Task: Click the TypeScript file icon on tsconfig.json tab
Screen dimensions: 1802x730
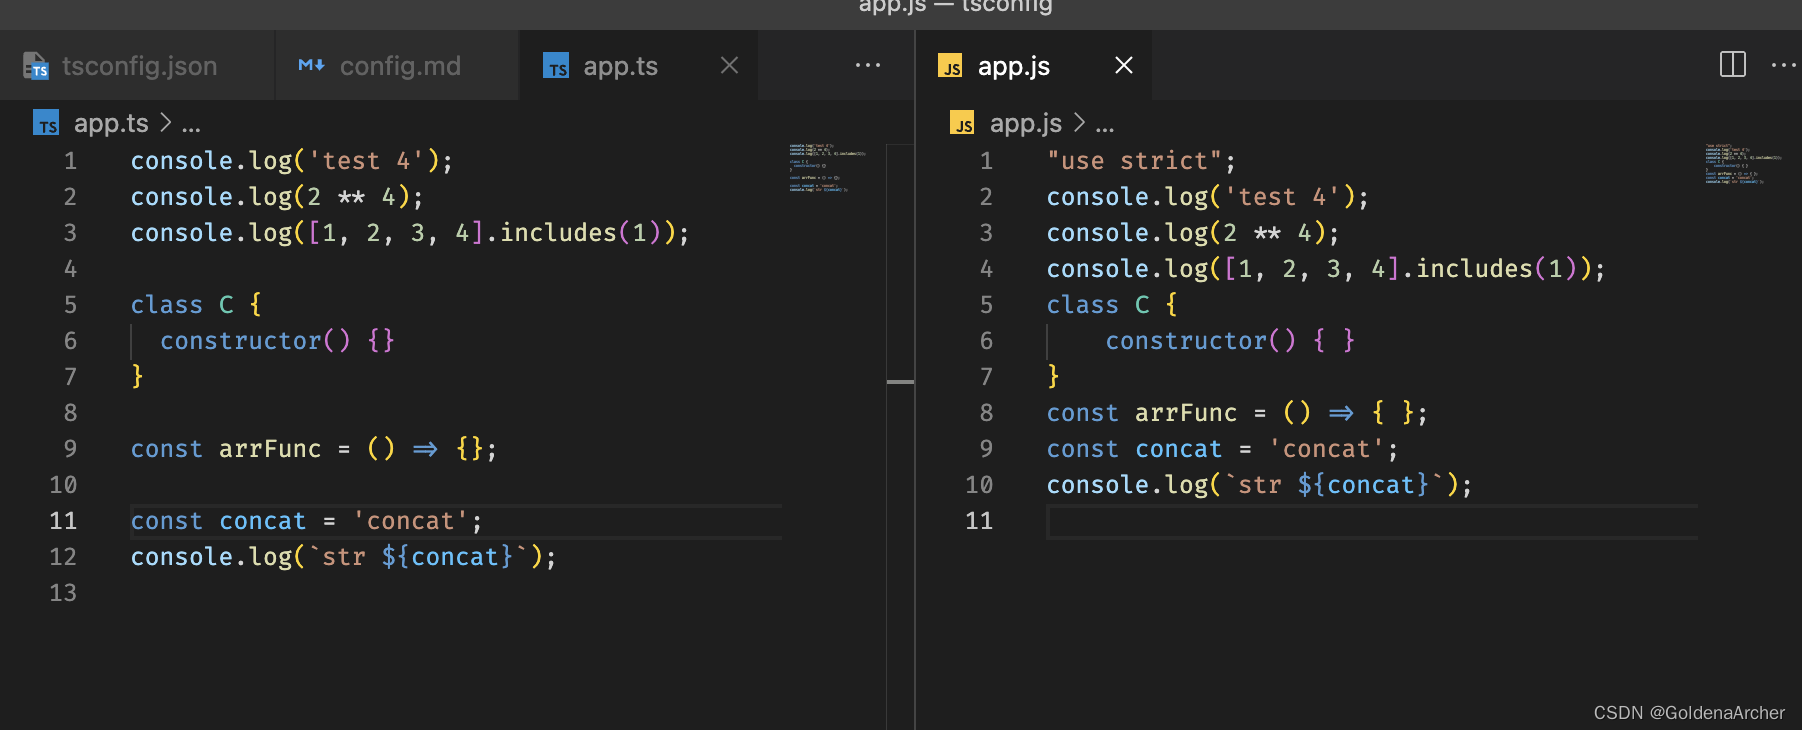Action: click(36, 66)
